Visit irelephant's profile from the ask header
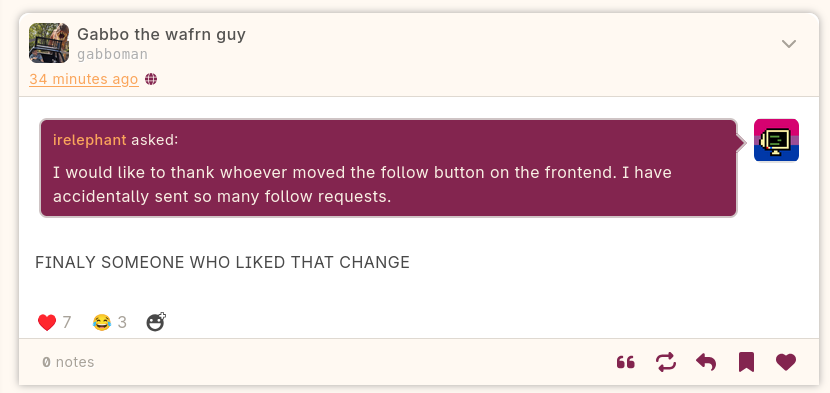 (89, 140)
